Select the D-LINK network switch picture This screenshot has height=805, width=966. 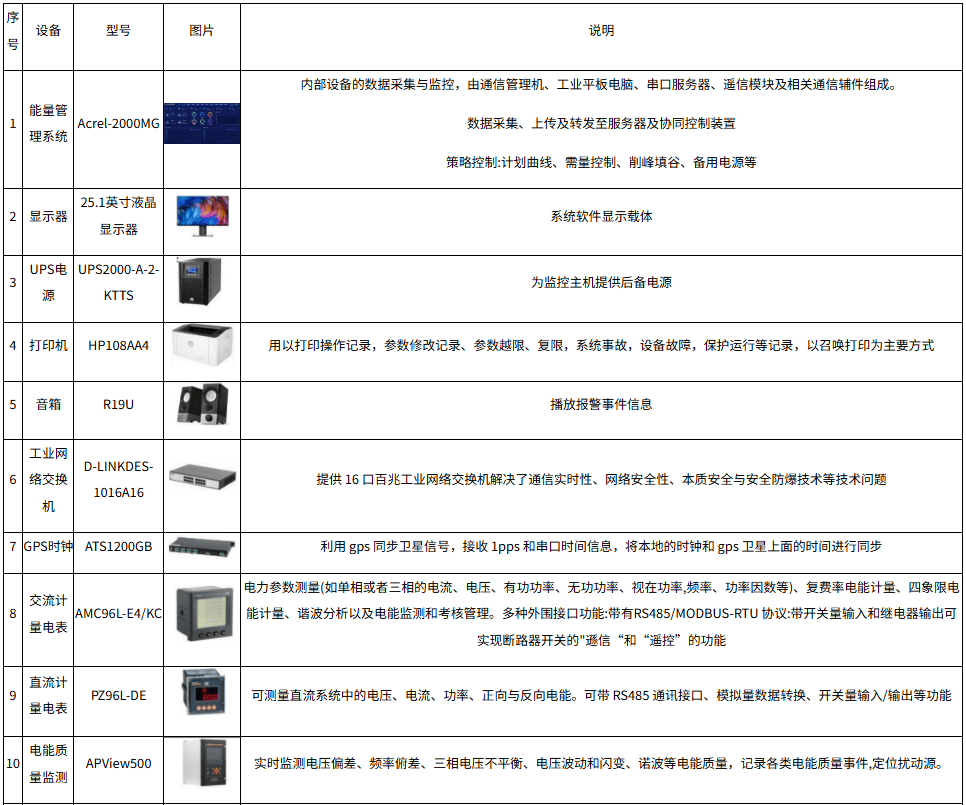201,479
